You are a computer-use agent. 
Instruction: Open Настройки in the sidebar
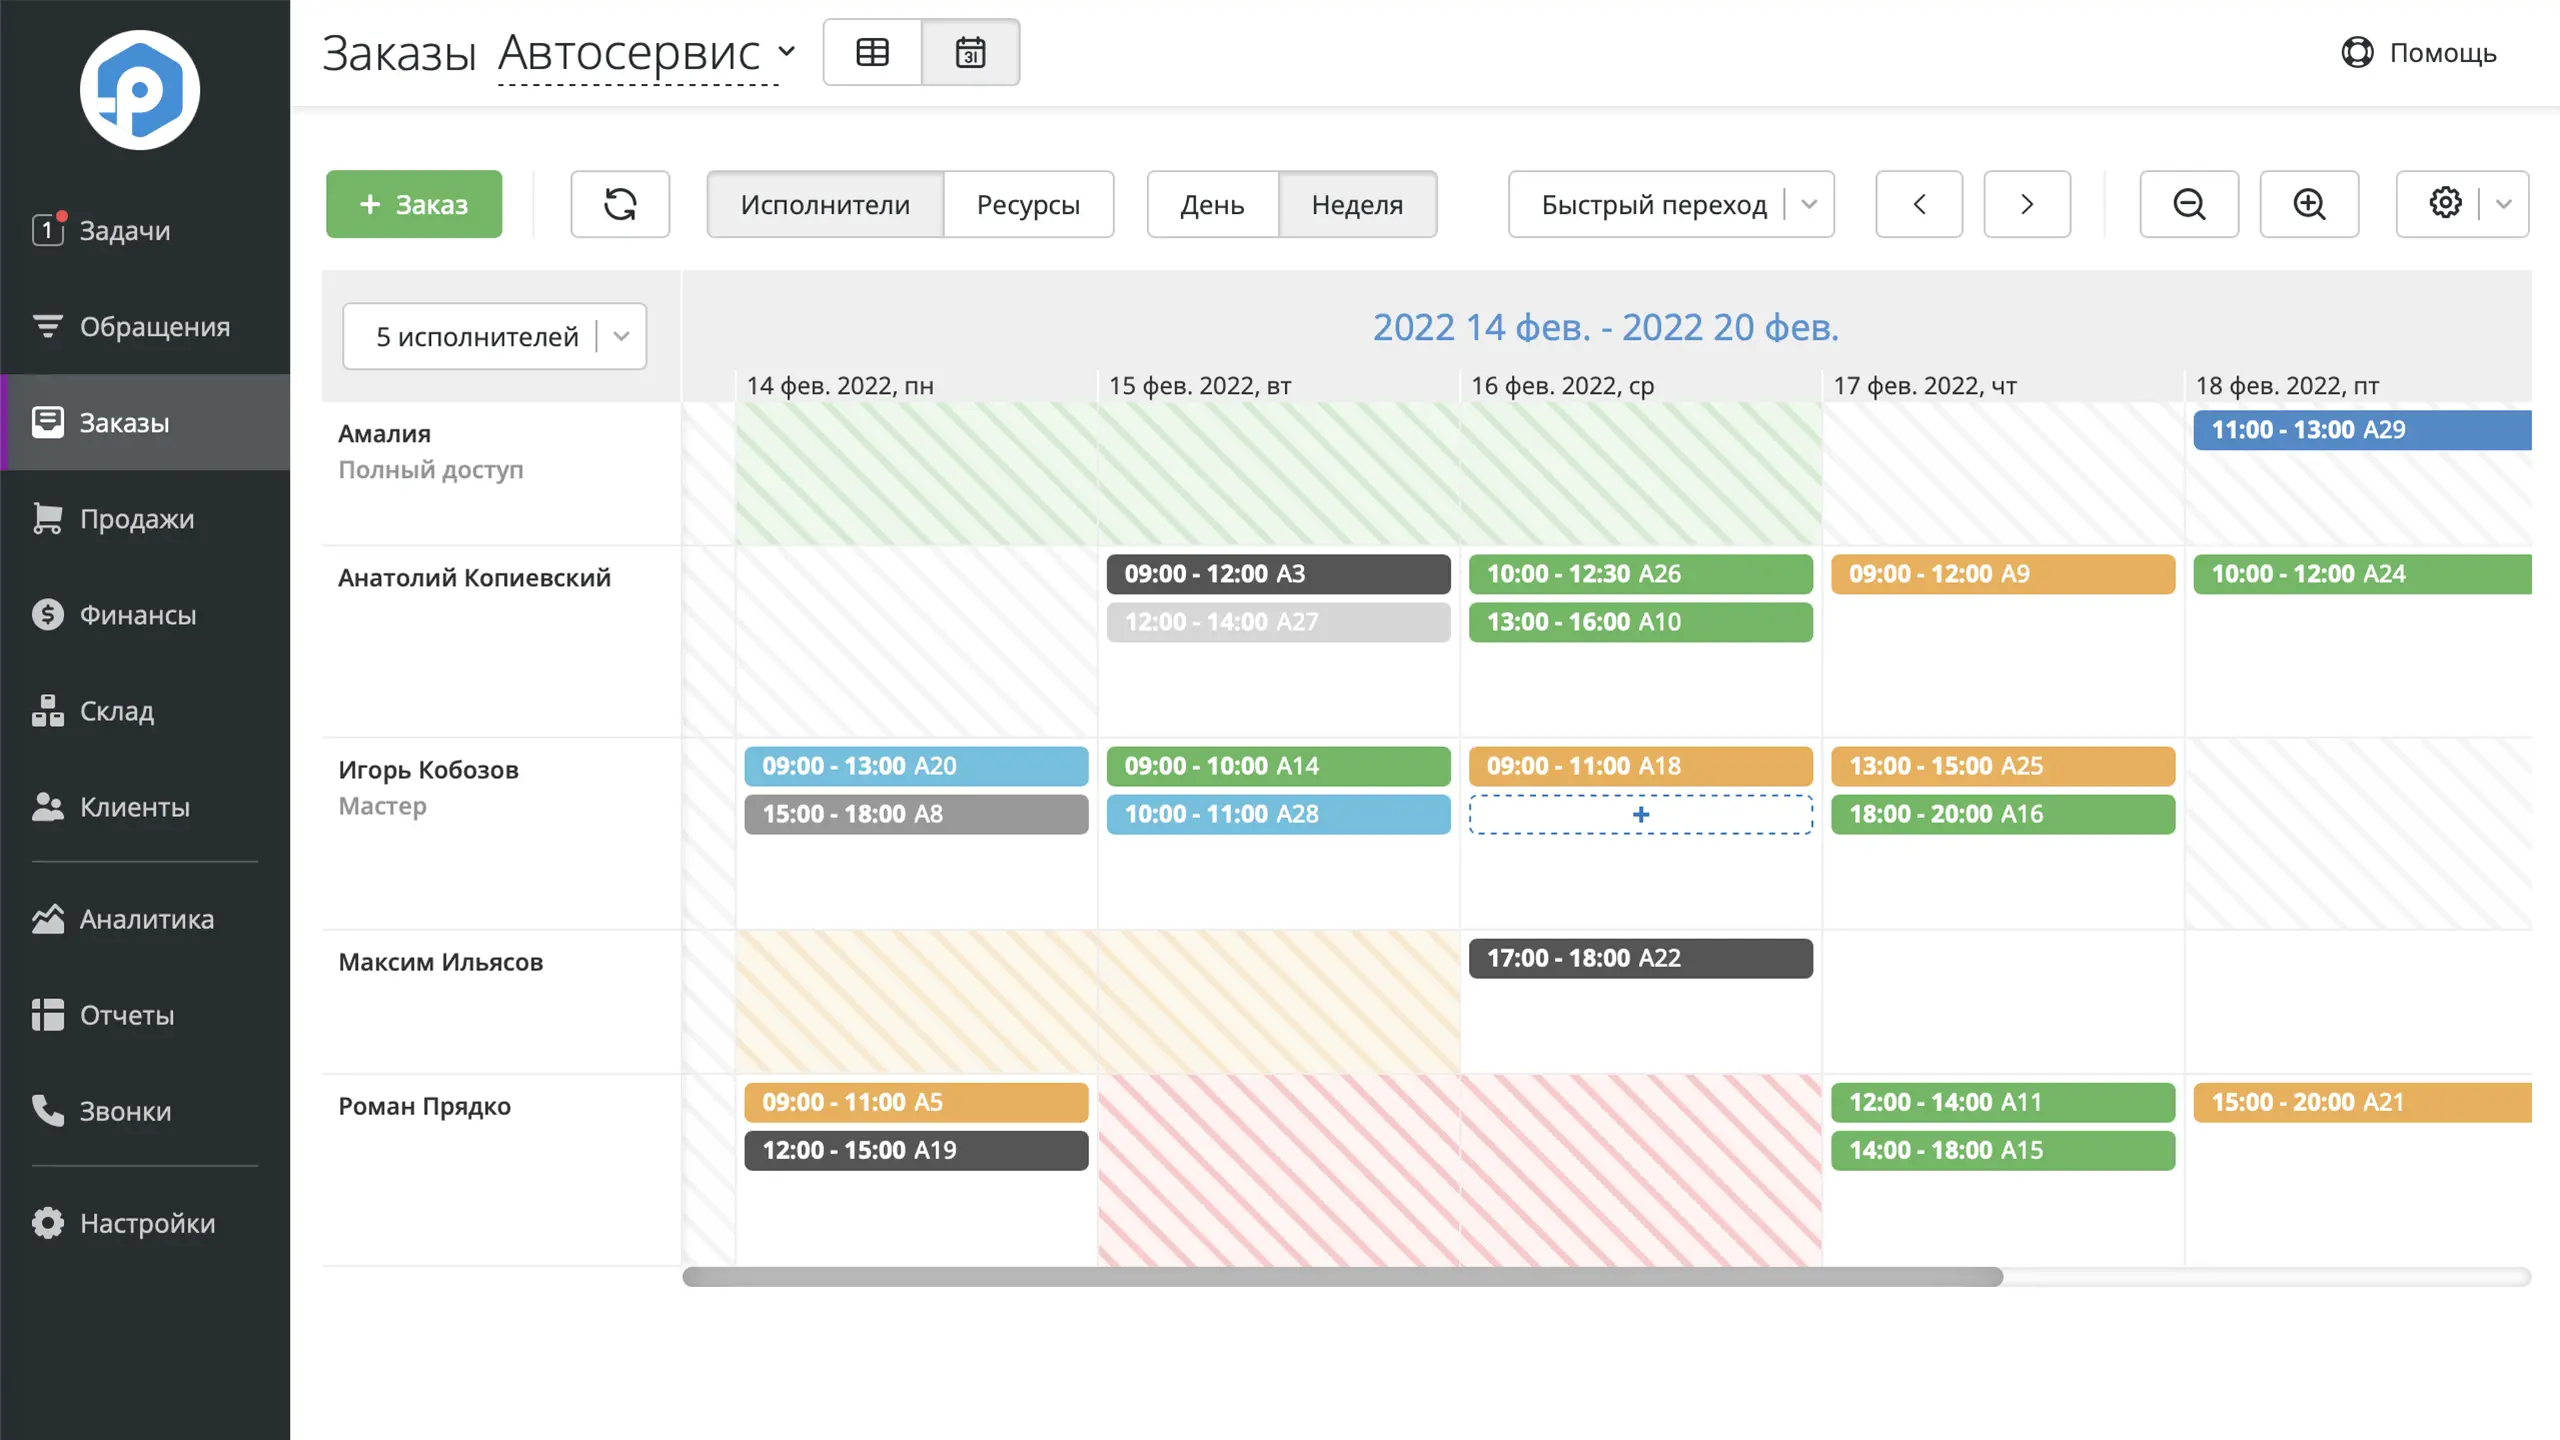(145, 1222)
